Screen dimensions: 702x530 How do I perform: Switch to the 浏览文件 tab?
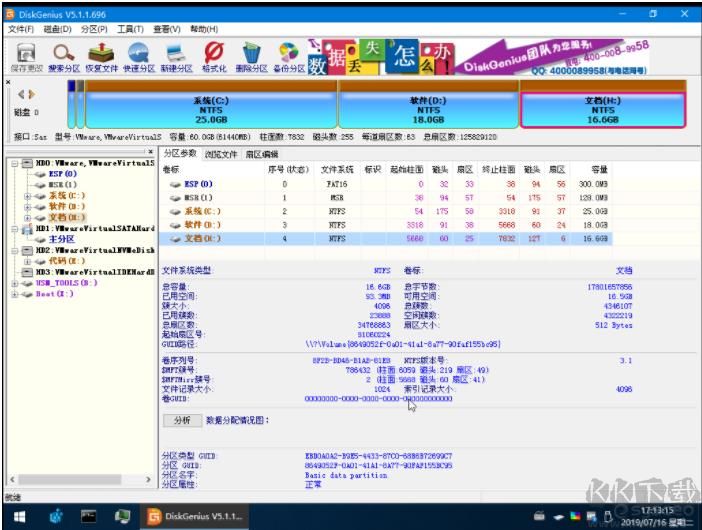pos(221,154)
